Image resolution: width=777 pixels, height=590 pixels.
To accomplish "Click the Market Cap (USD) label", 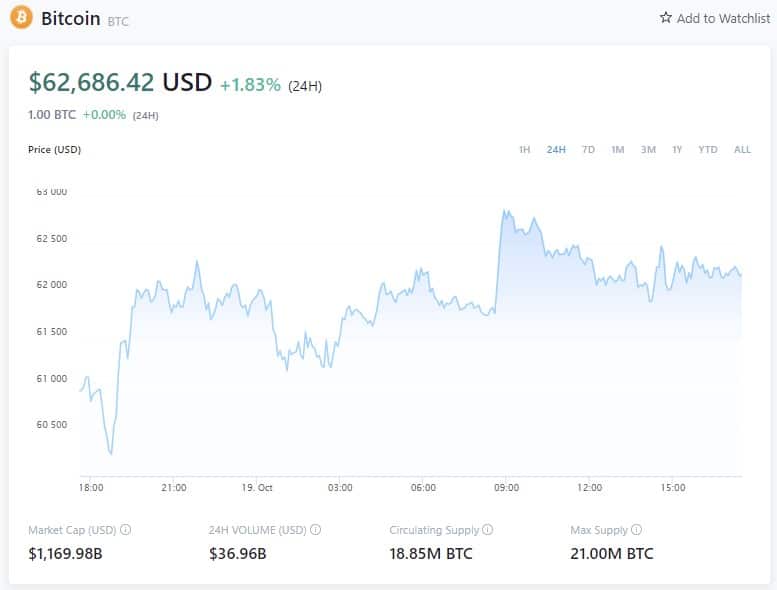I will tap(72, 530).
